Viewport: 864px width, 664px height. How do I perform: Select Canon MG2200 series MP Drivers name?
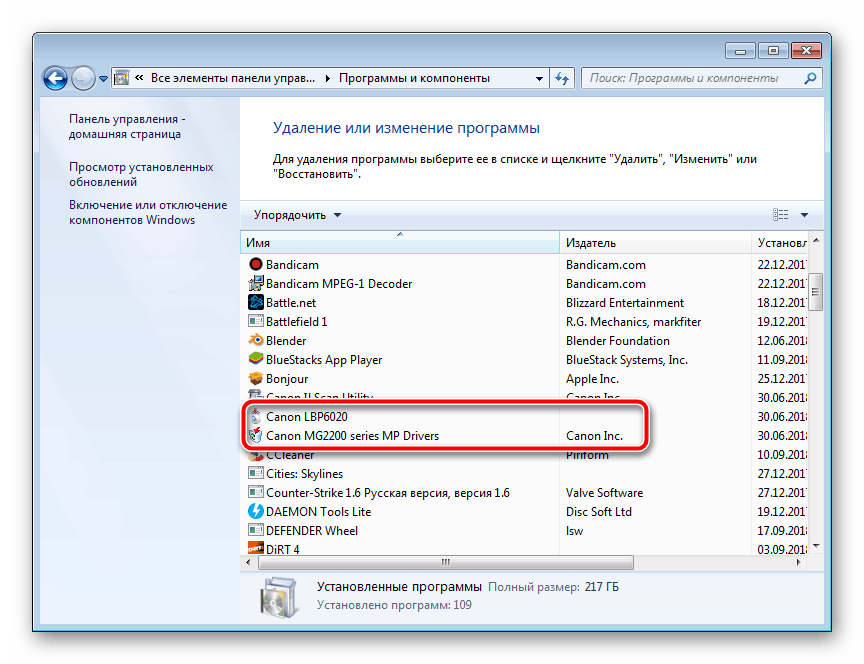[353, 436]
